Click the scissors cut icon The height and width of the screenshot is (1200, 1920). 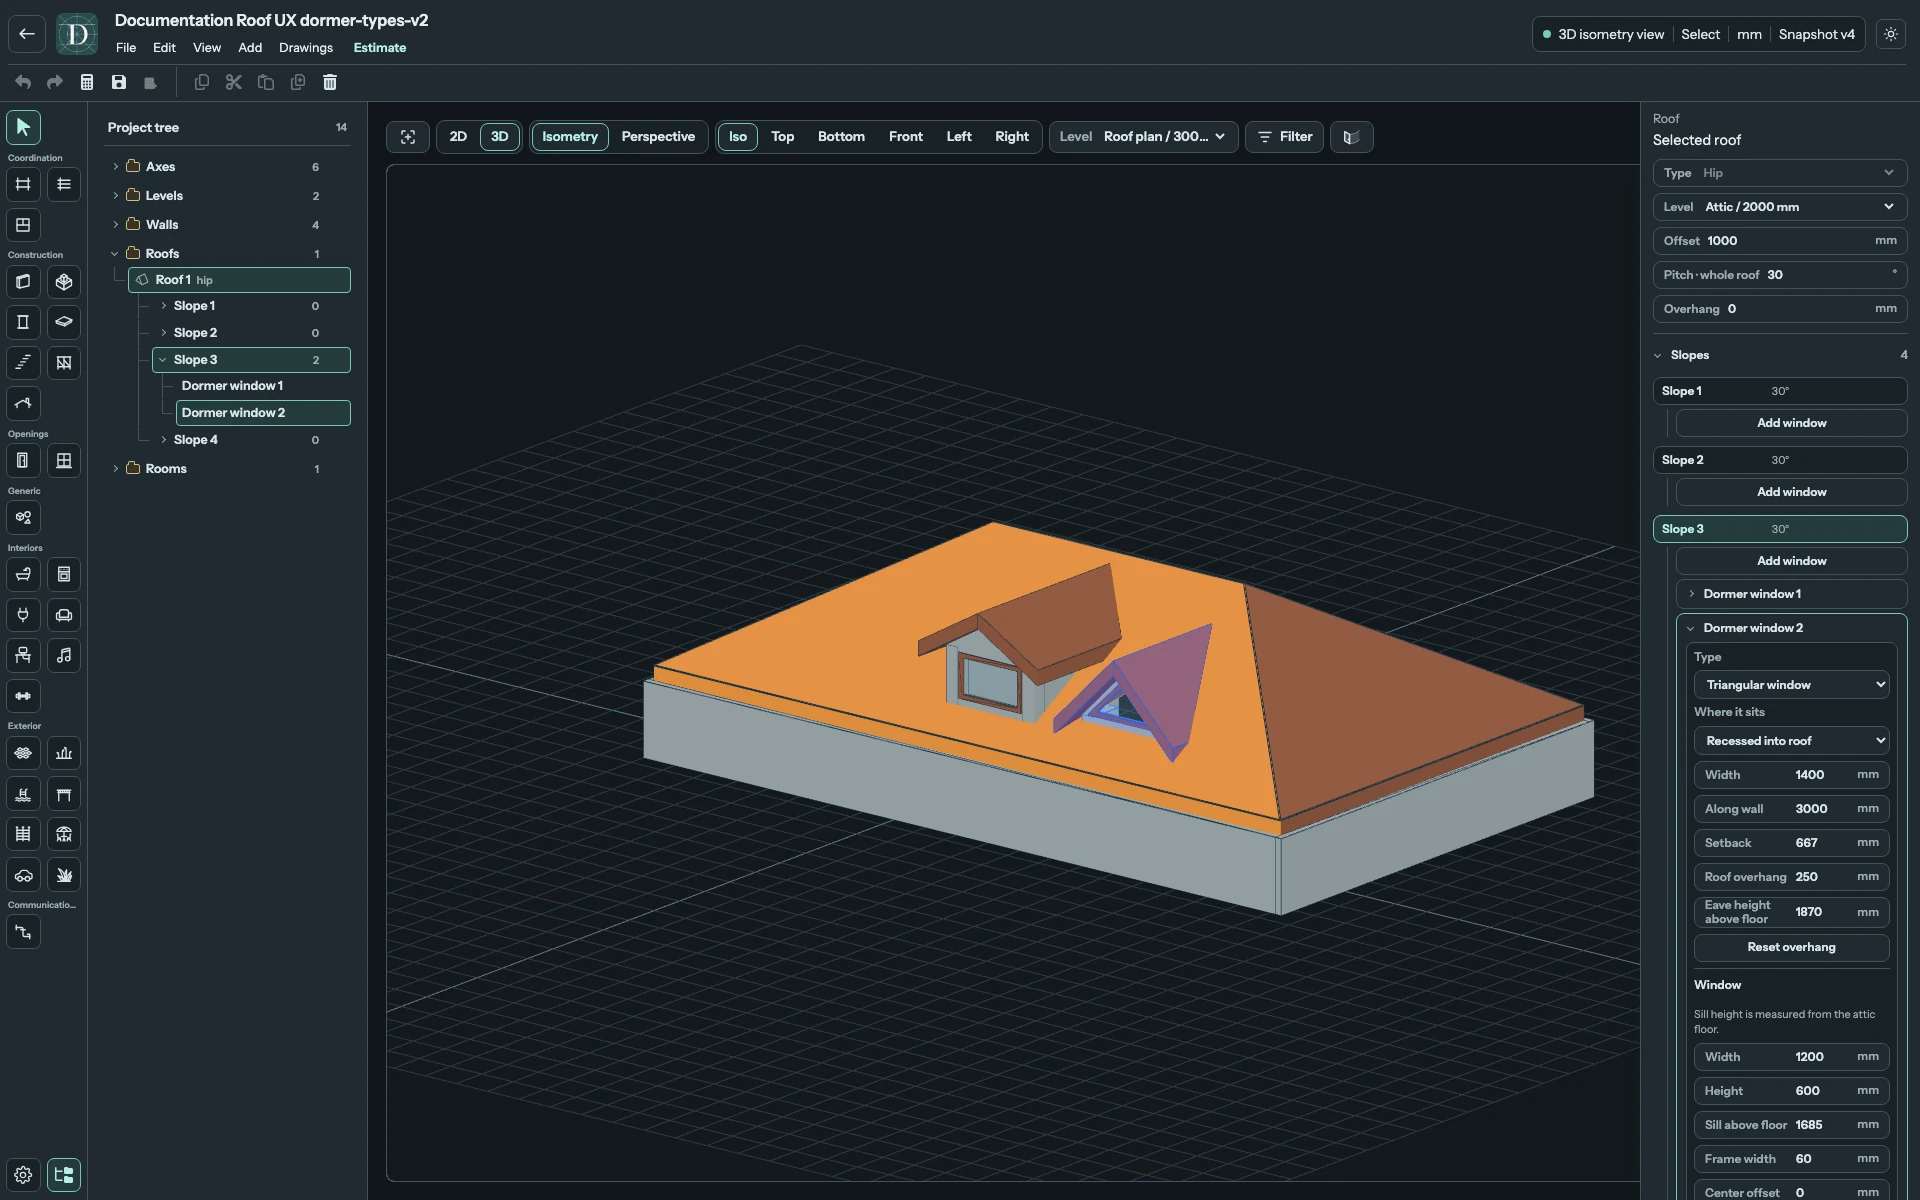coord(234,82)
